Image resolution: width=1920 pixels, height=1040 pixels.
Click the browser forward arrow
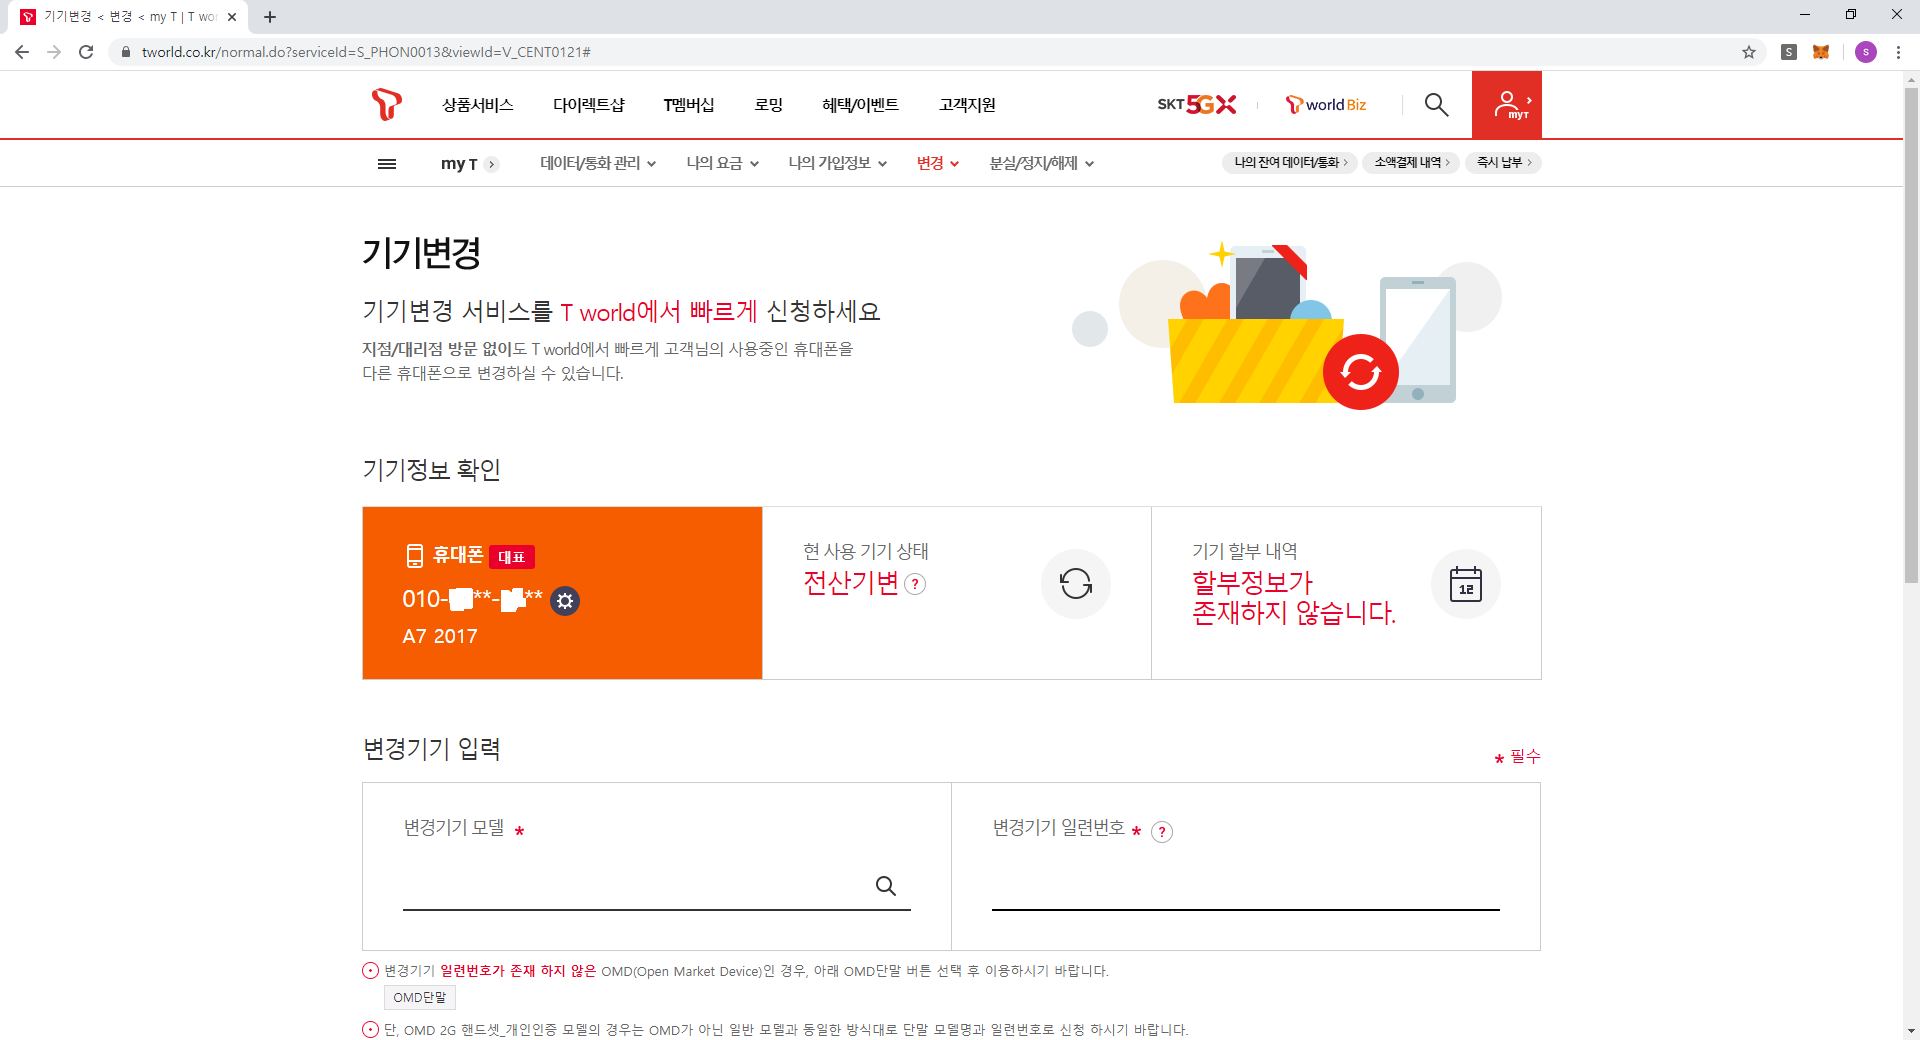[x=54, y=52]
